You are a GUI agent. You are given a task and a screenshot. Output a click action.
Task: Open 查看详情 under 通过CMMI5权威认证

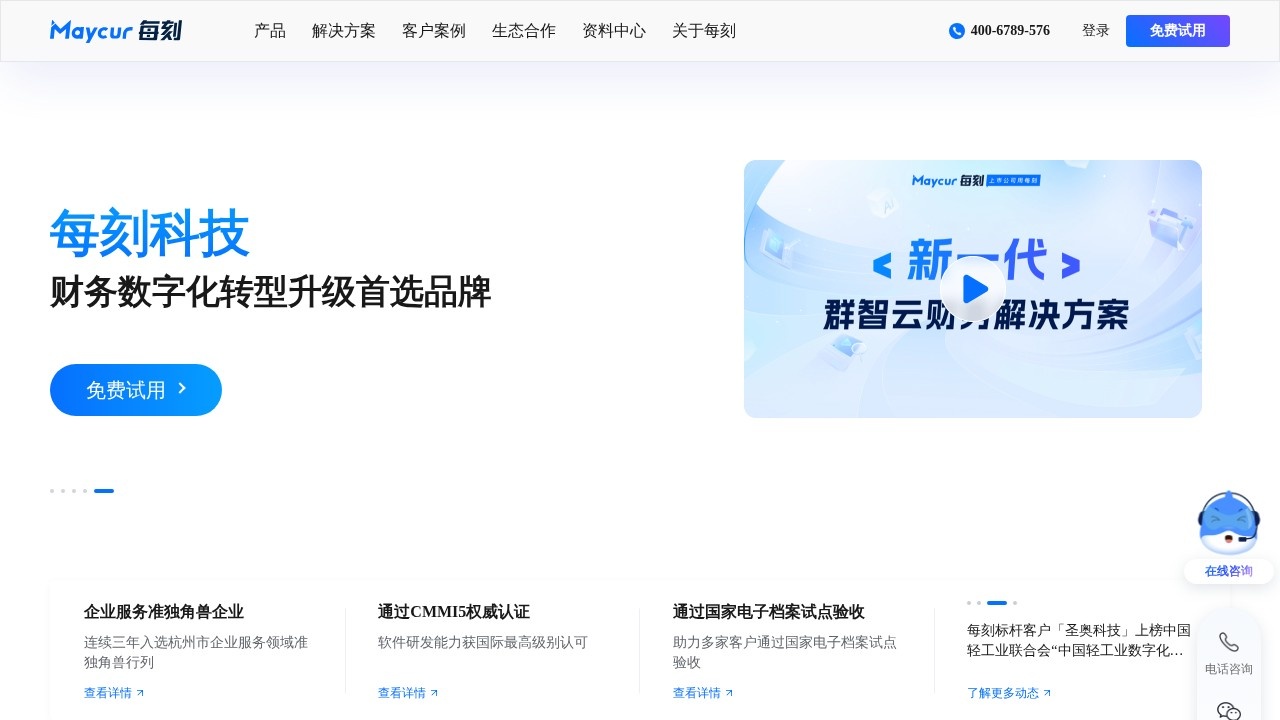coord(402,693)
